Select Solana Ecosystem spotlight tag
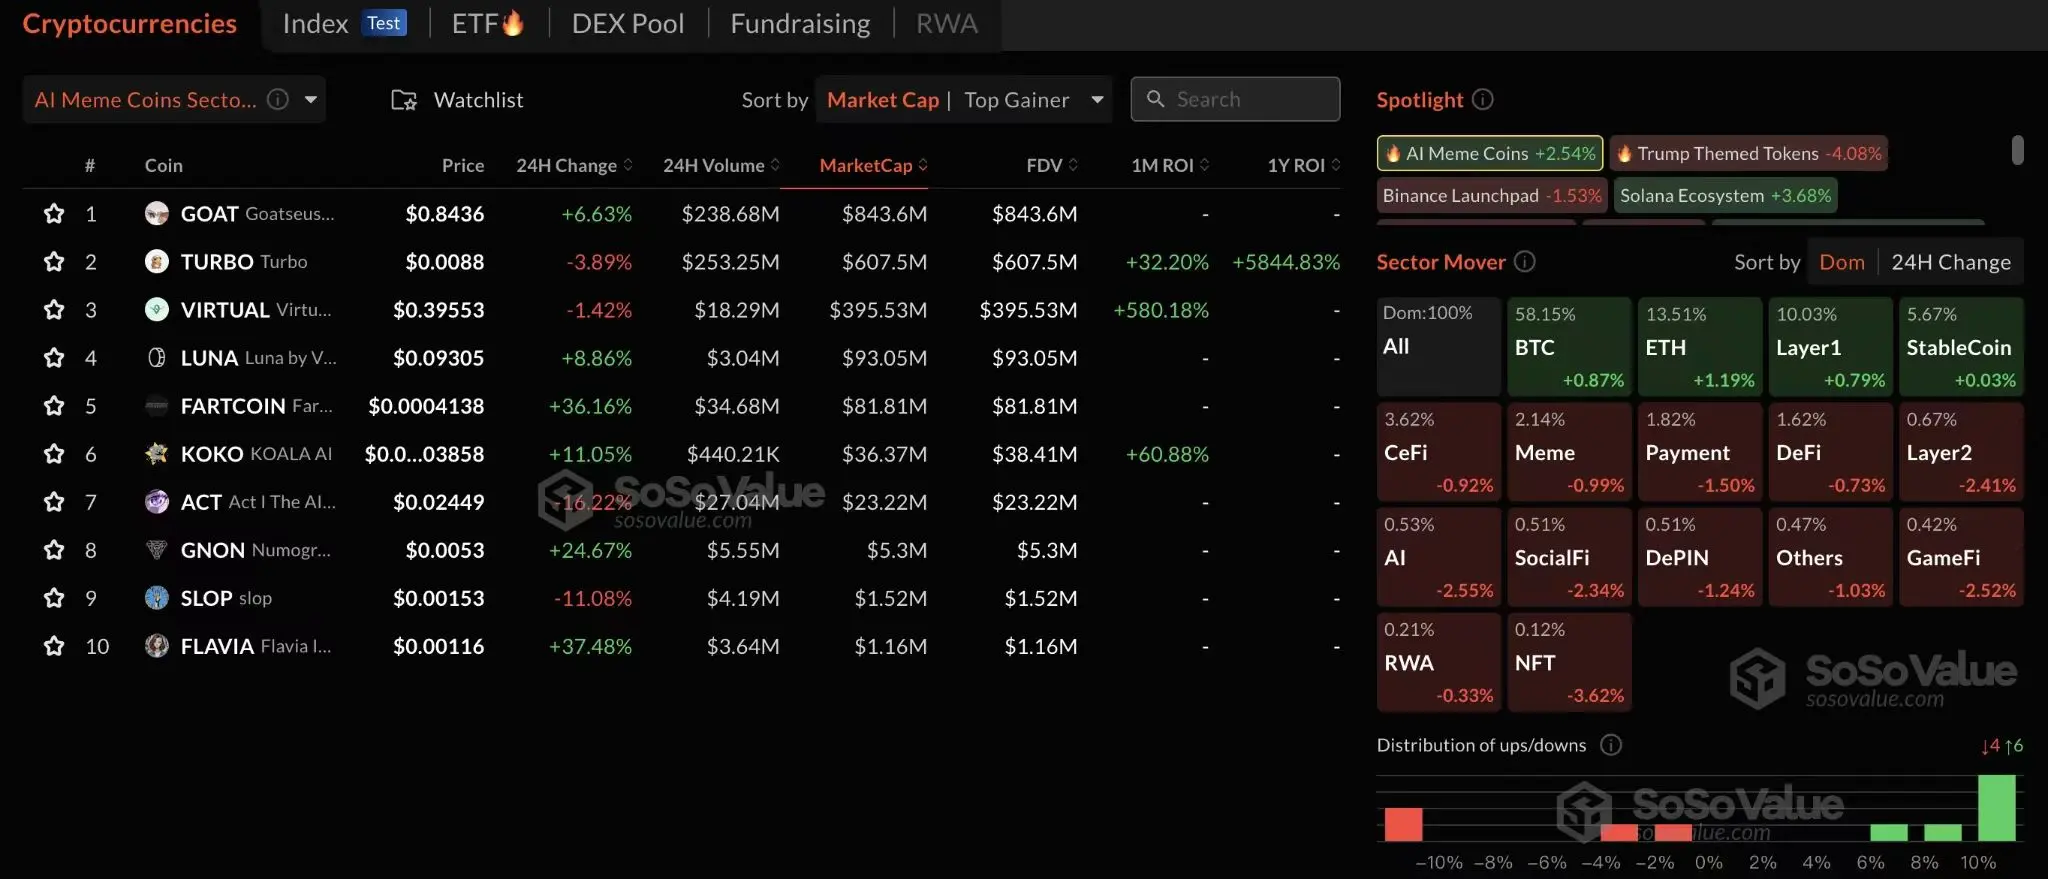The height and width of the screenshot is (879, 2048). [x=1725, y=195]
